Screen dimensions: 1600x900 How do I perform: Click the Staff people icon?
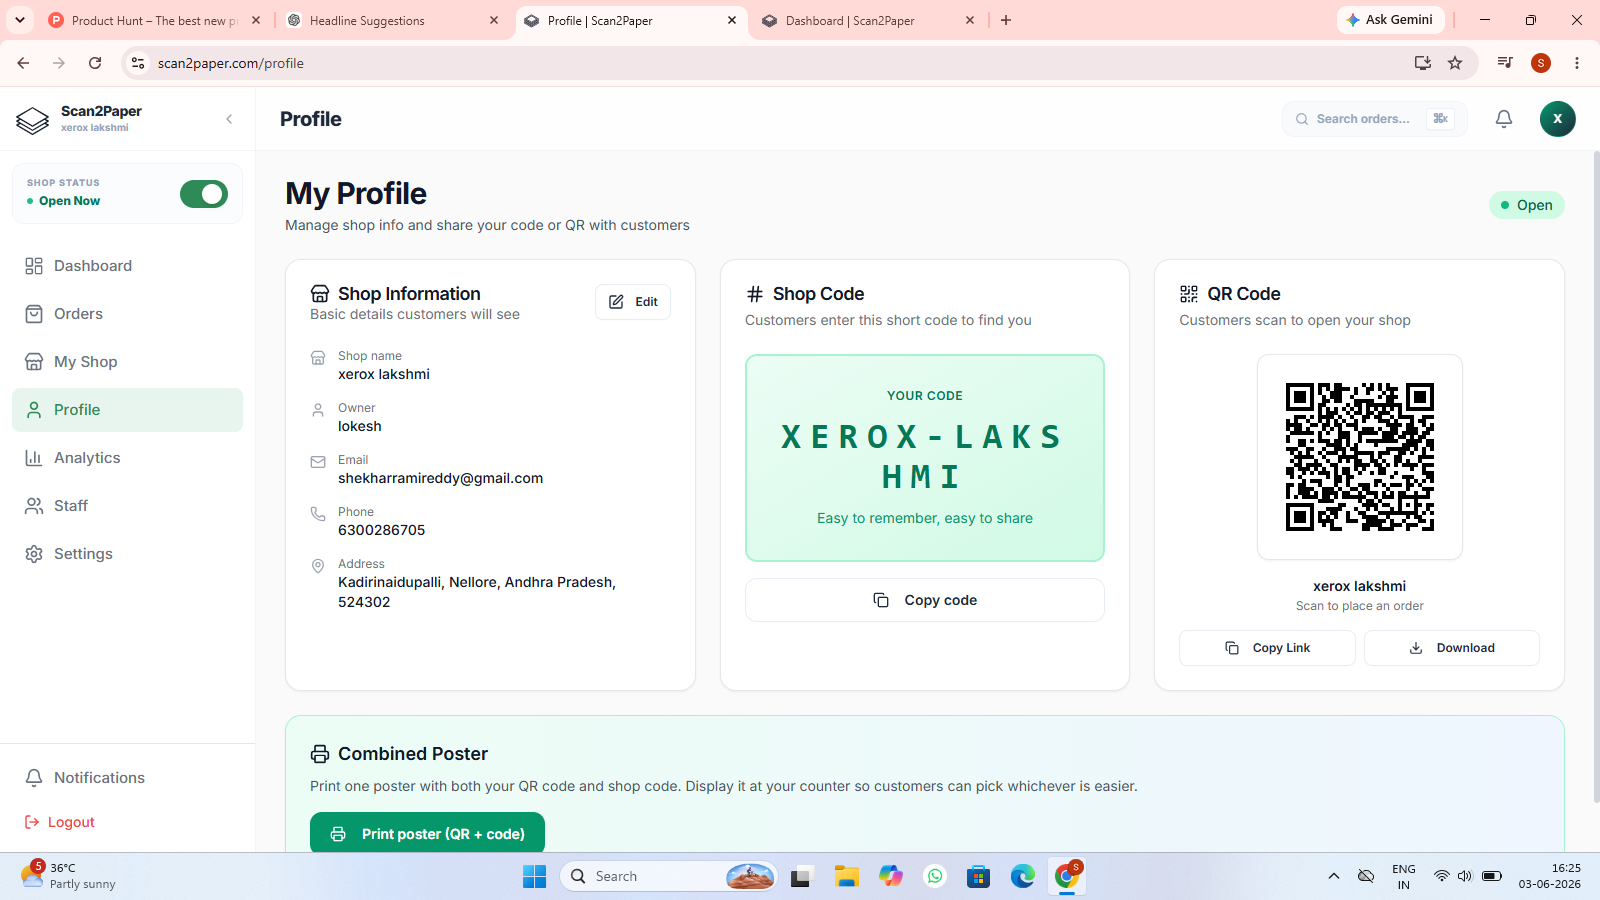(34, 506)
